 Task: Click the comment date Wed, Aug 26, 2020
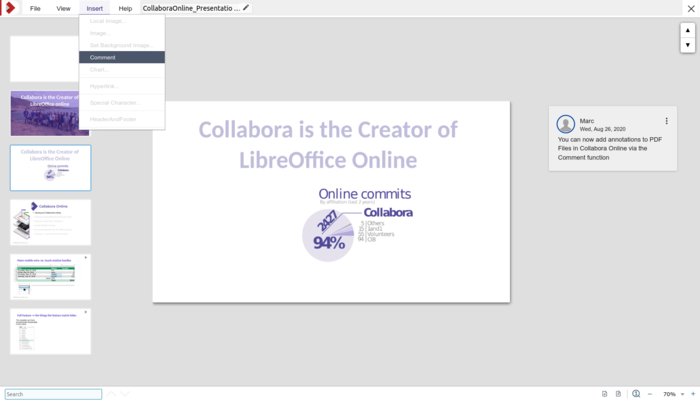tap(602, 129)
